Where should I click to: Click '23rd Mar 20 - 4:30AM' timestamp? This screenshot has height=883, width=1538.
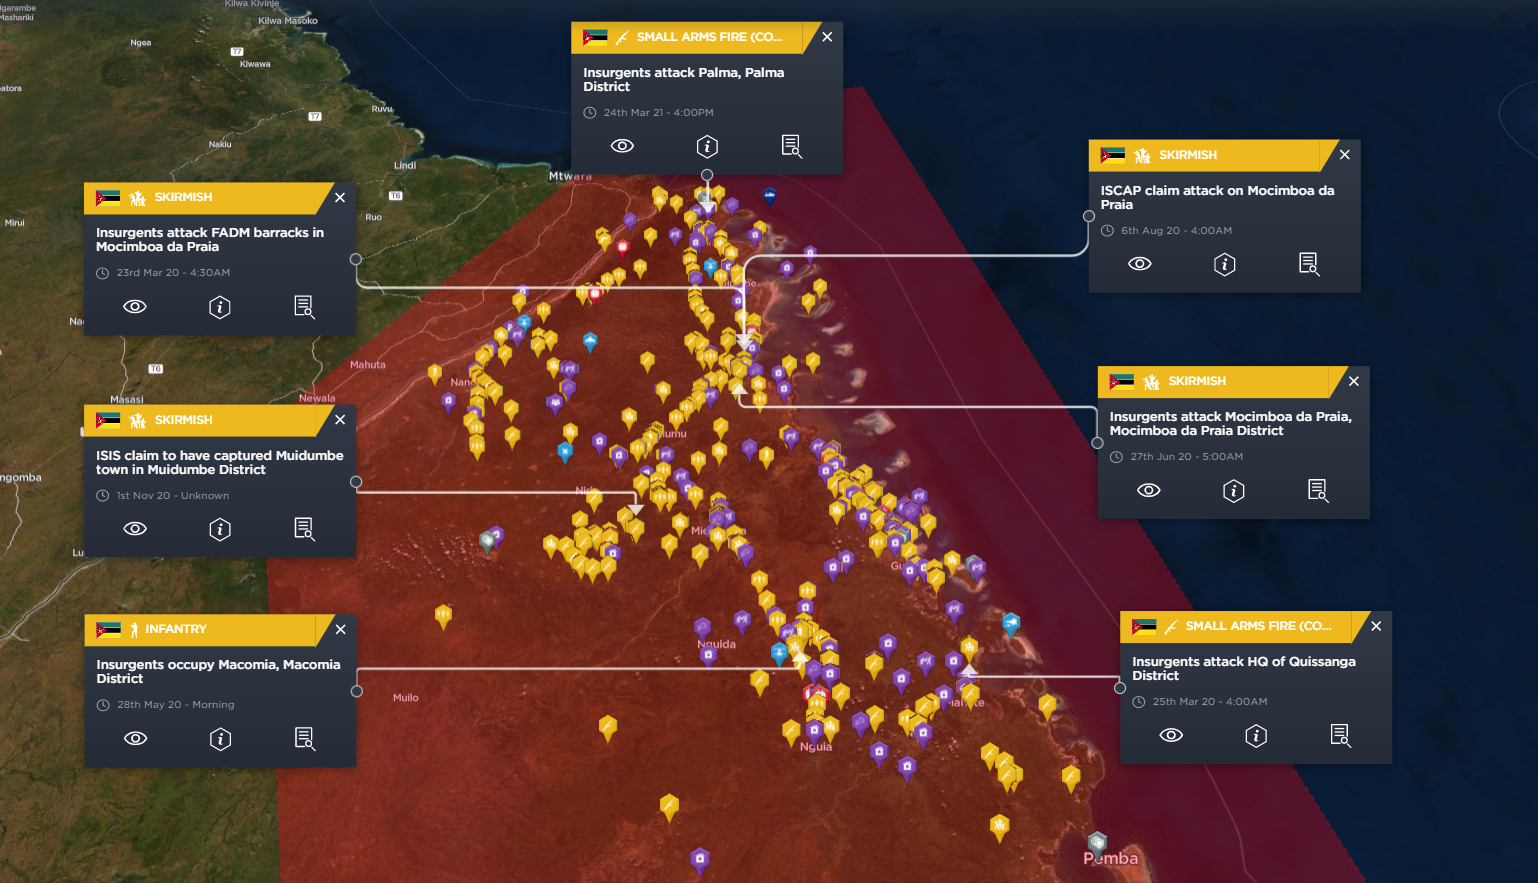point(173,273)
